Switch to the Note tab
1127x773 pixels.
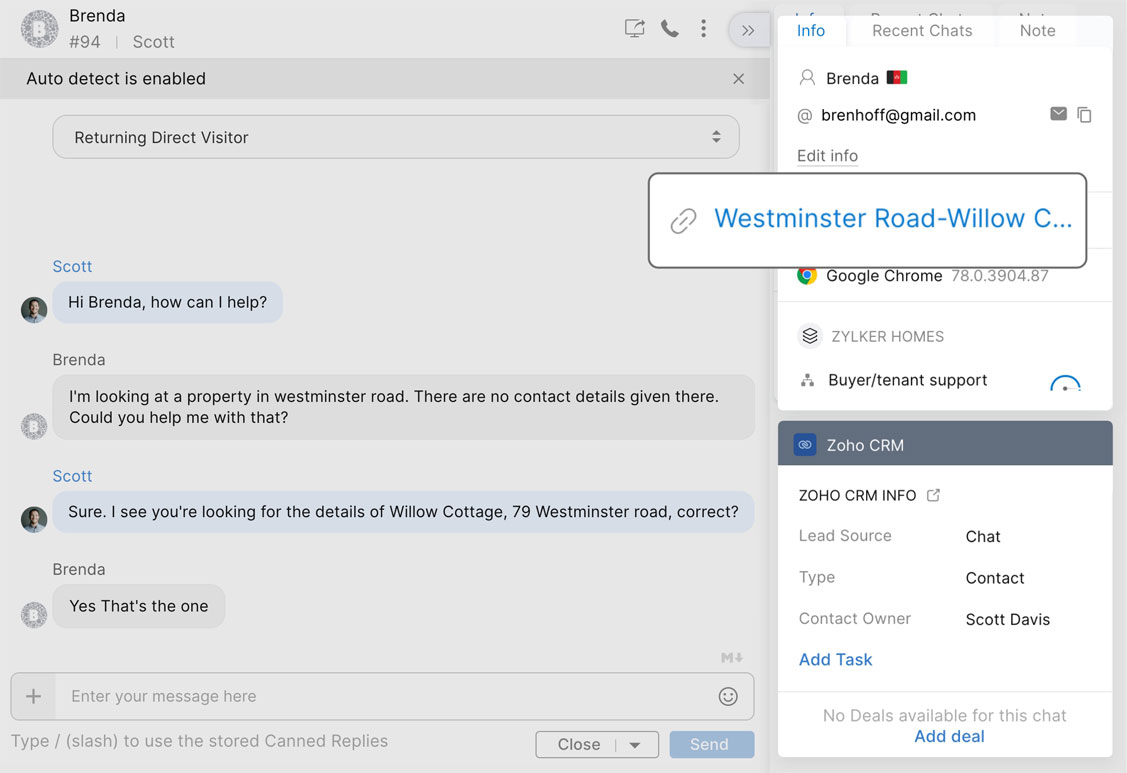click(x=1037, y=31)
